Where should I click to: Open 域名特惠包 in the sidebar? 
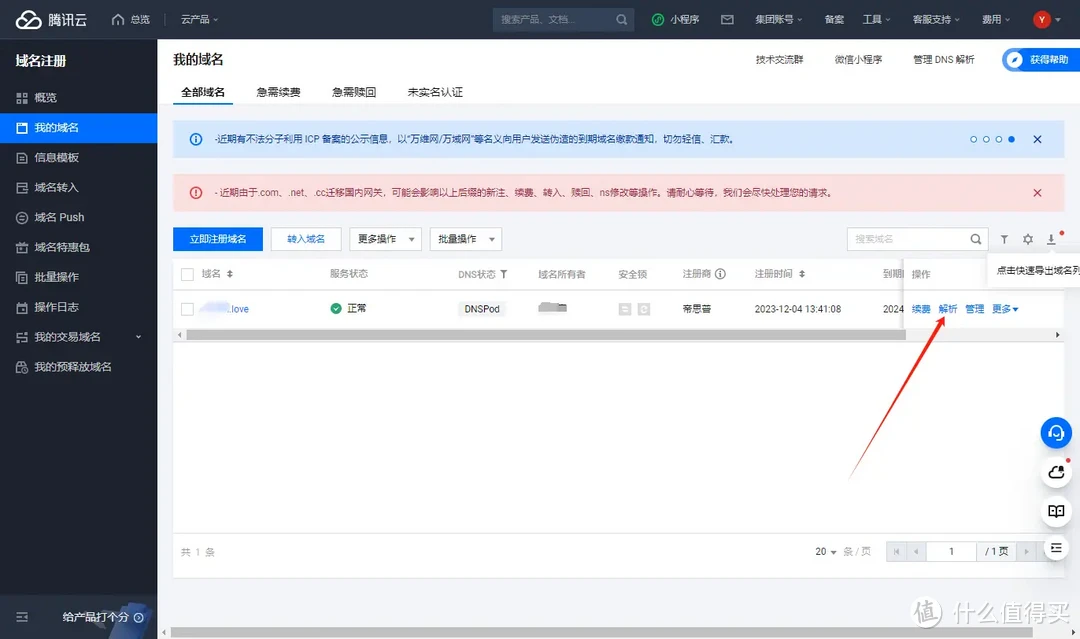[79, 247]
